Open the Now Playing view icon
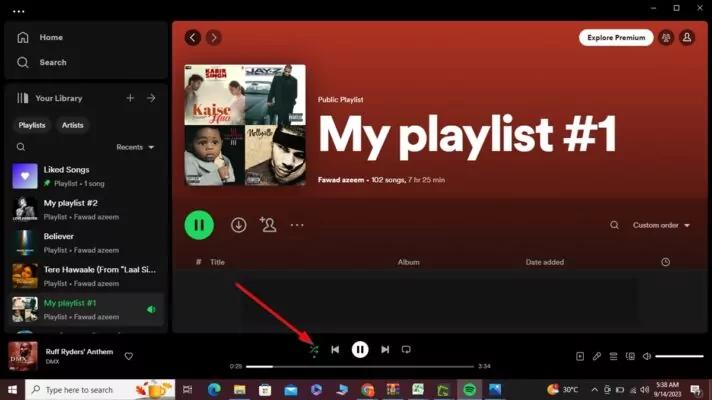 580,356
